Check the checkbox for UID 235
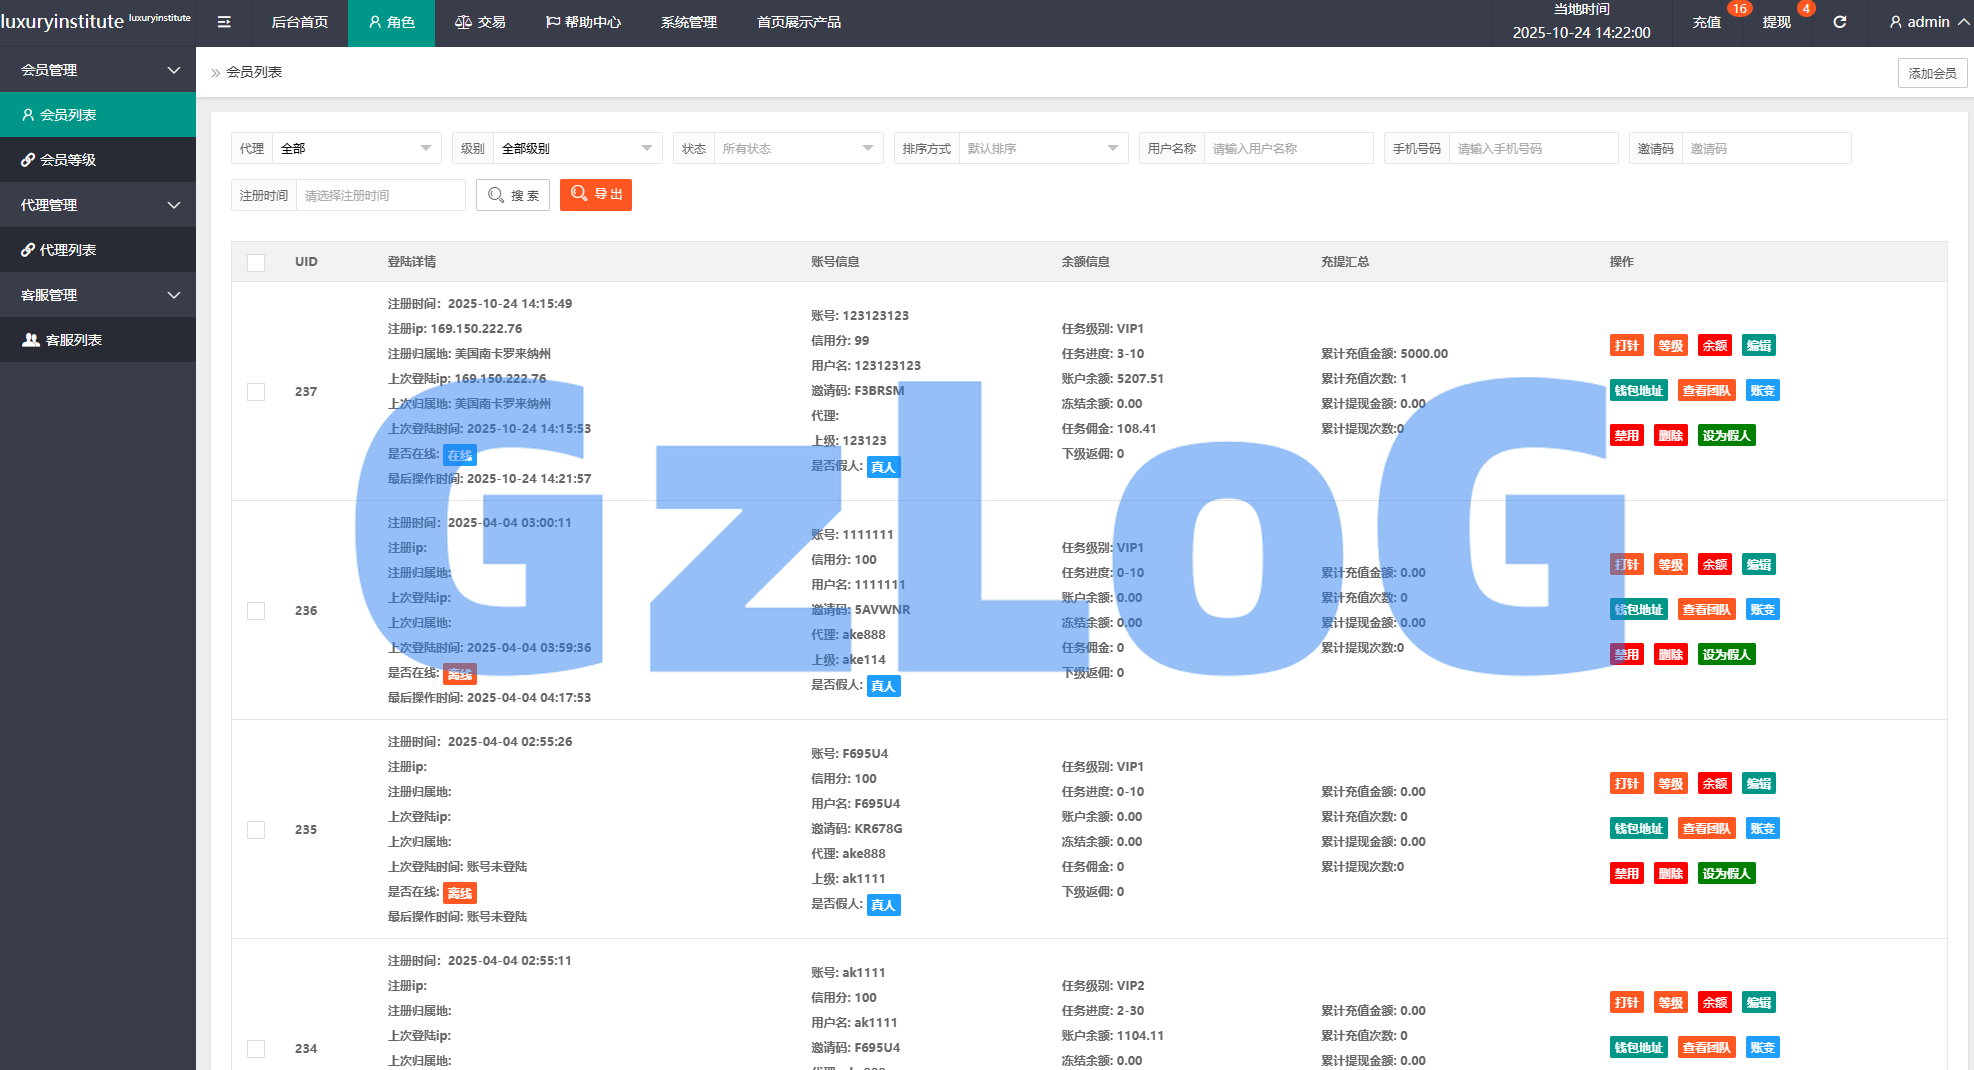Screen dimensions: 1974x1070 256,830
